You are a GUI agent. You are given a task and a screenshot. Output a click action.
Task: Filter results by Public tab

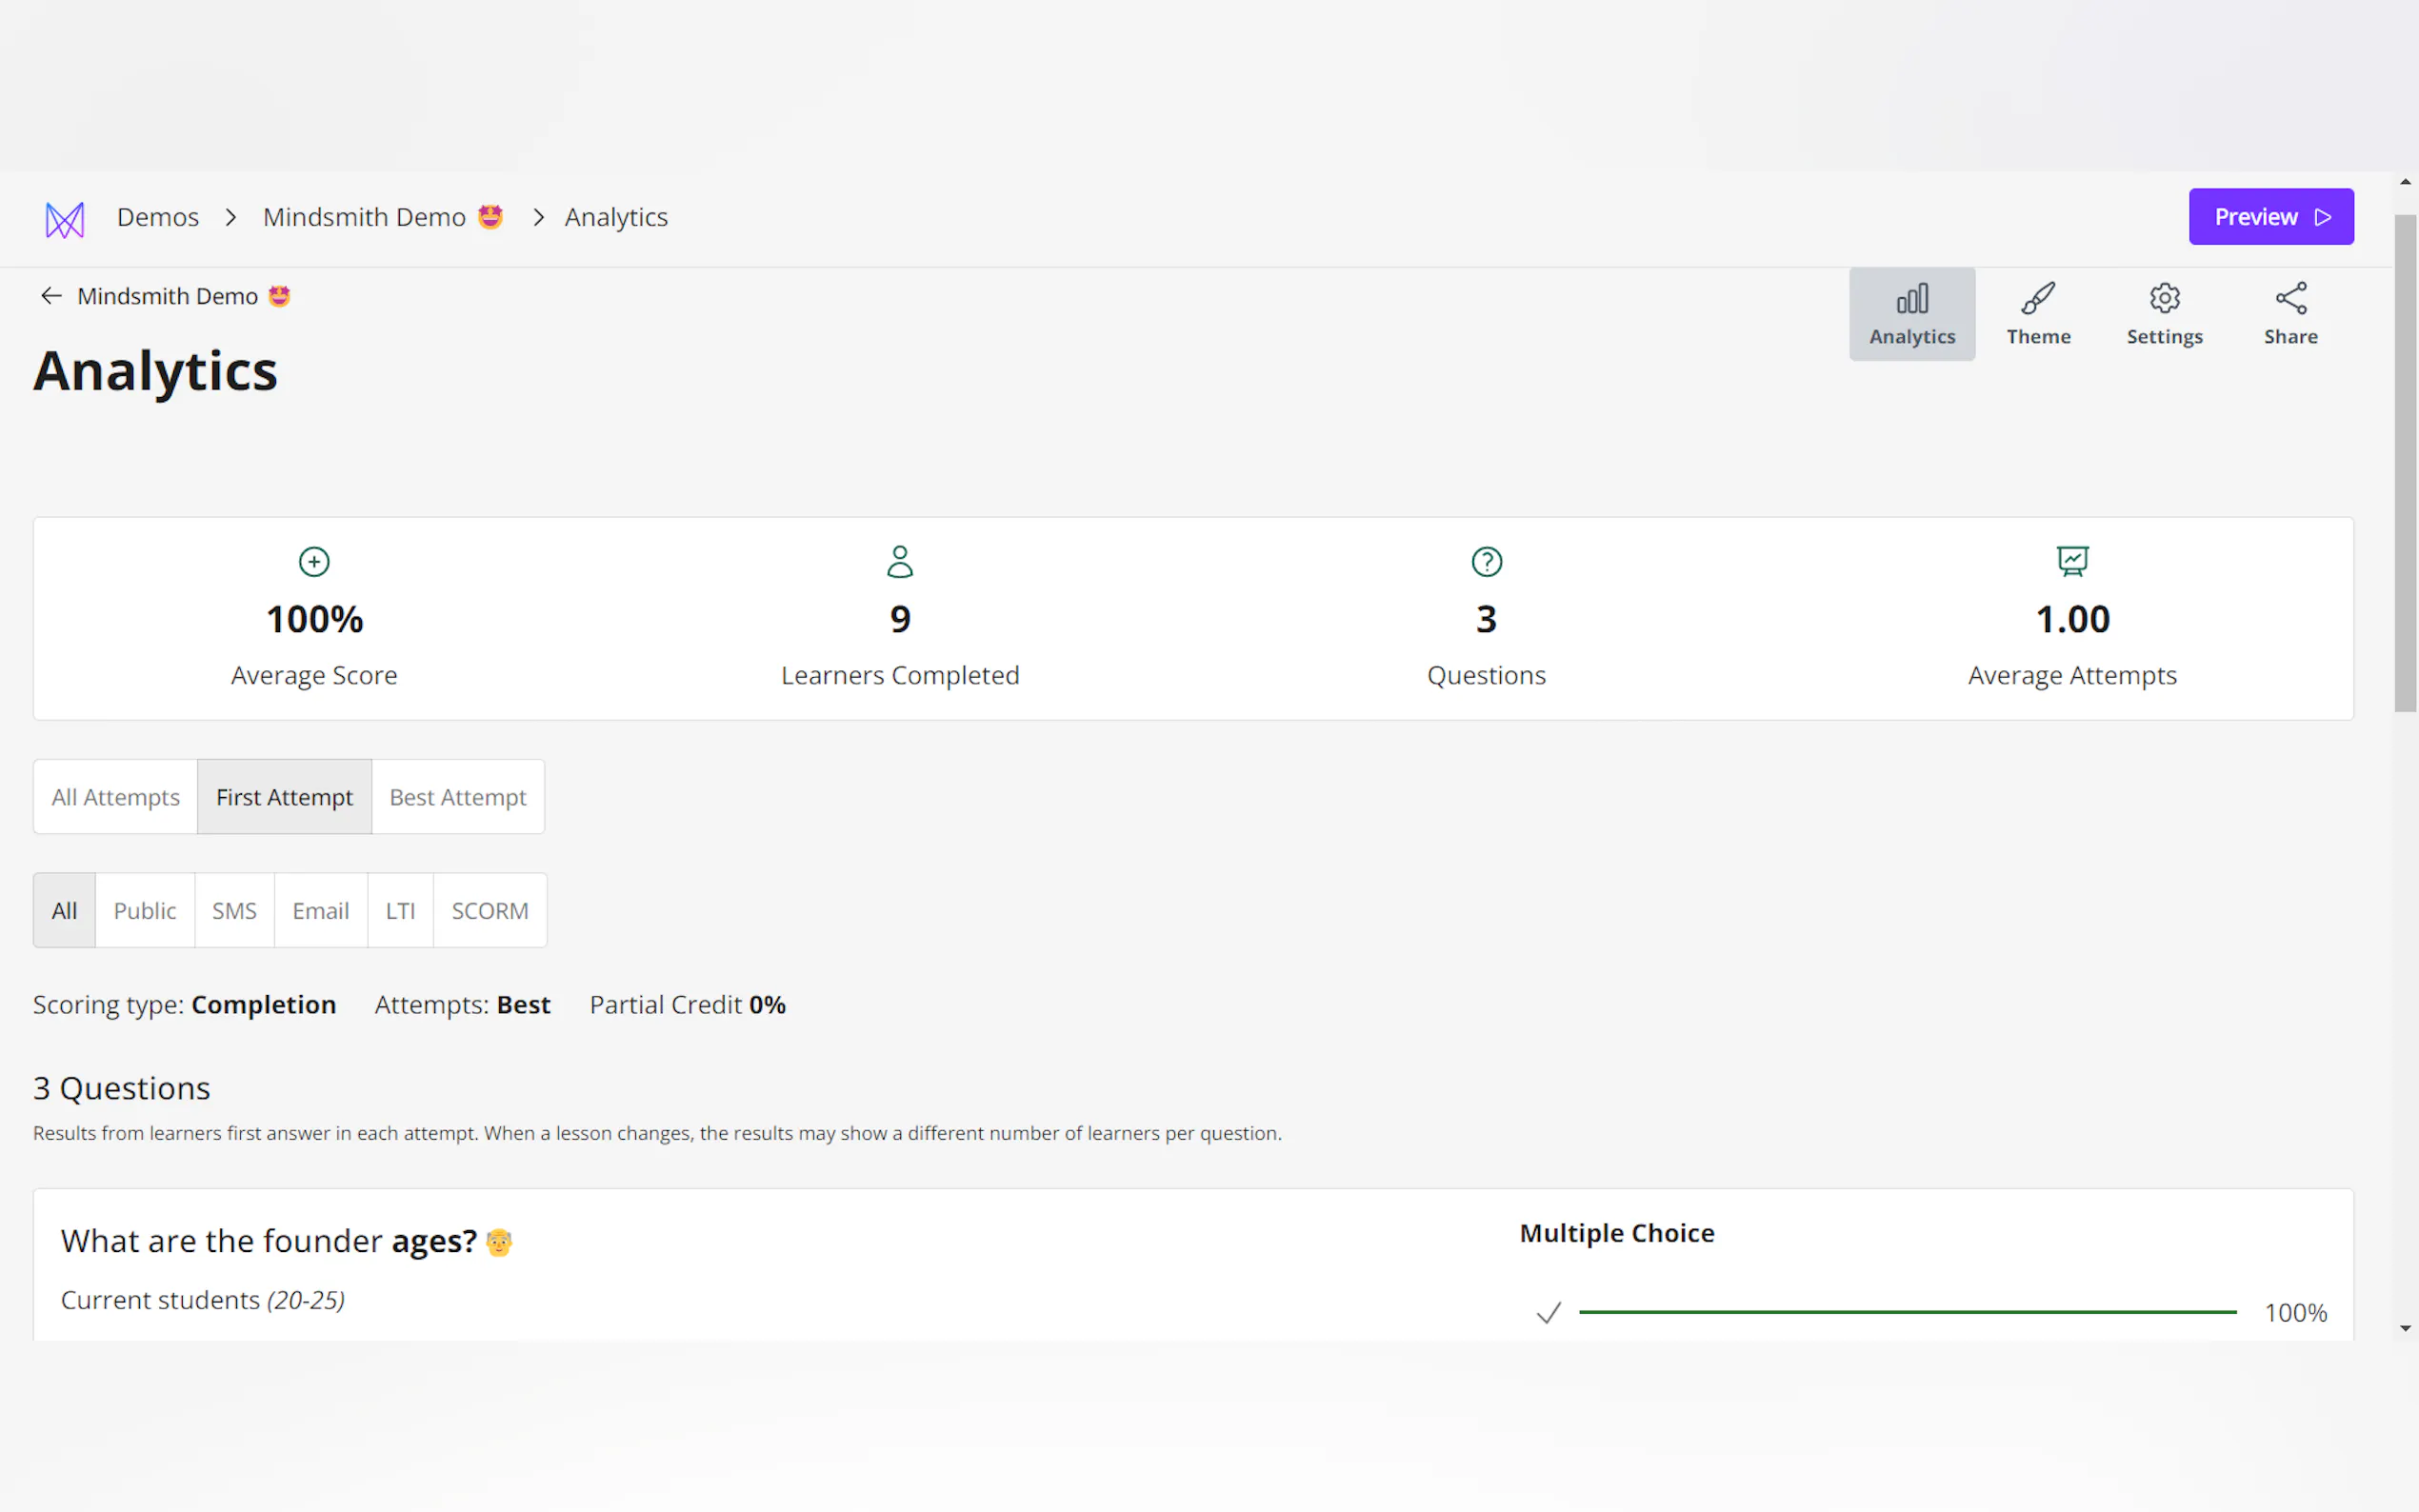[x=145, y=911]
